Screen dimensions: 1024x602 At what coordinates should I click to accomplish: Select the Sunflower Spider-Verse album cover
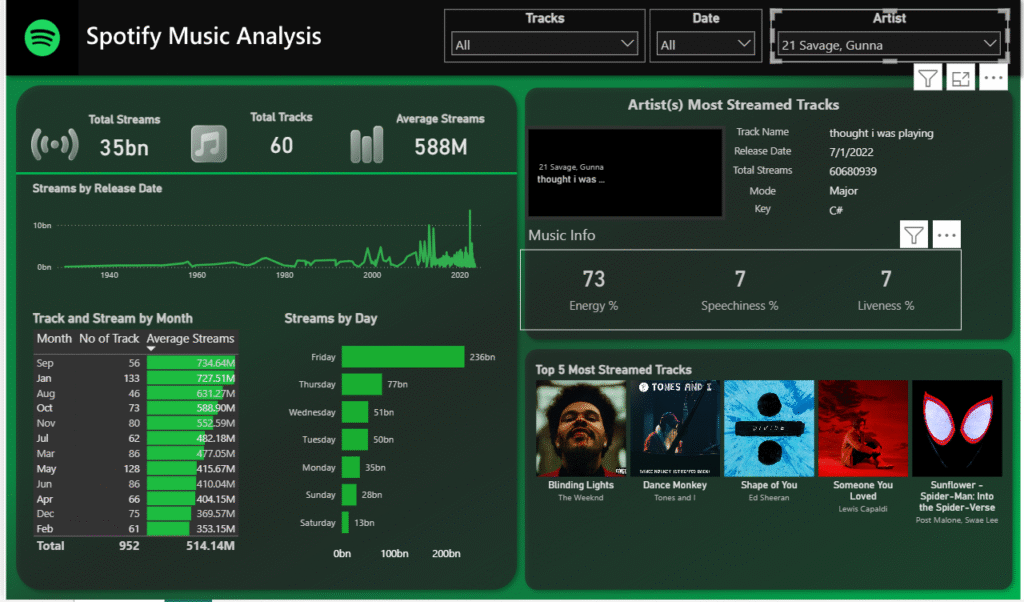(x=957, y=428)
